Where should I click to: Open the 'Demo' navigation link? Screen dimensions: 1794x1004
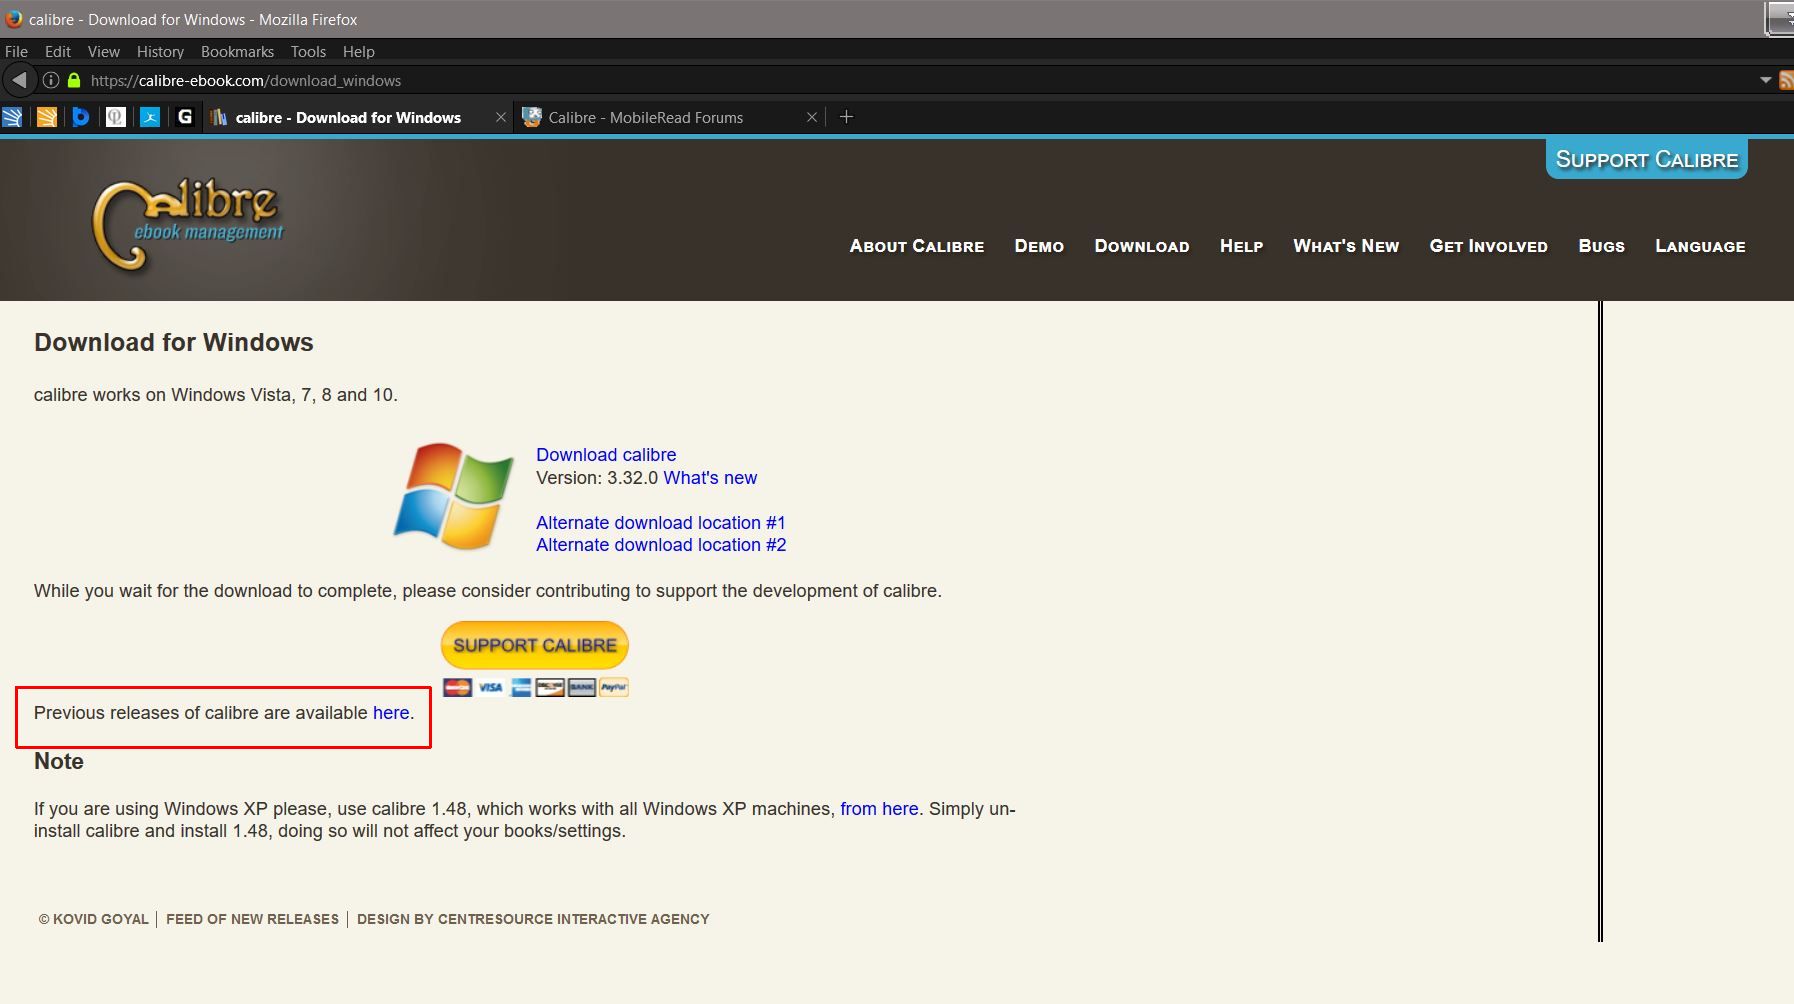pos(1039,246)
